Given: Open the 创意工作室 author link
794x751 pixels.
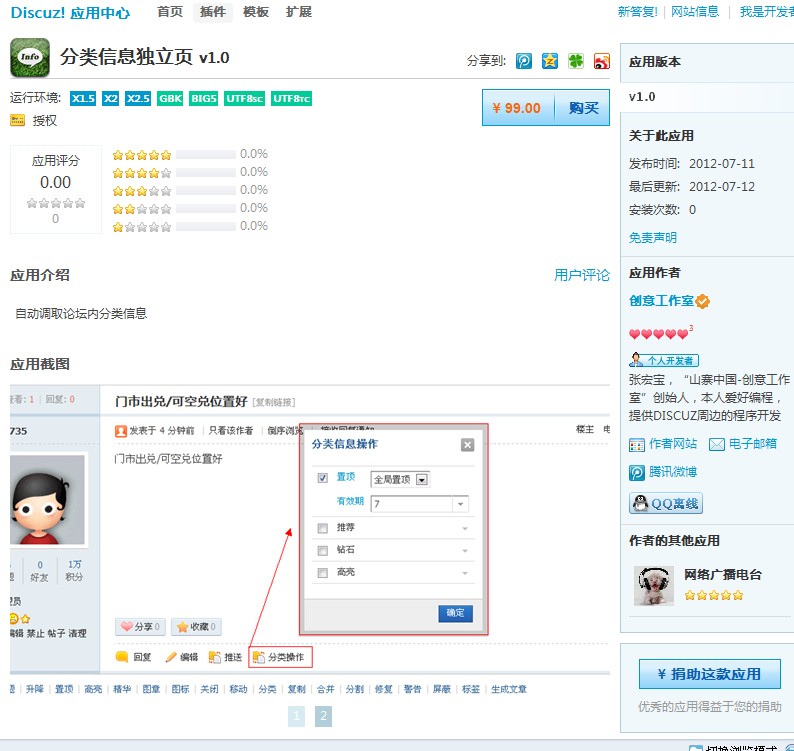Looking at the screenshot, I should (x=661, y=301).
